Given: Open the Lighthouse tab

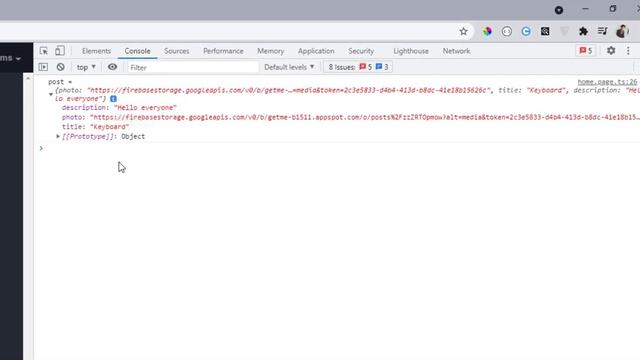Looking at the screenshot, I should click(411, 51).
